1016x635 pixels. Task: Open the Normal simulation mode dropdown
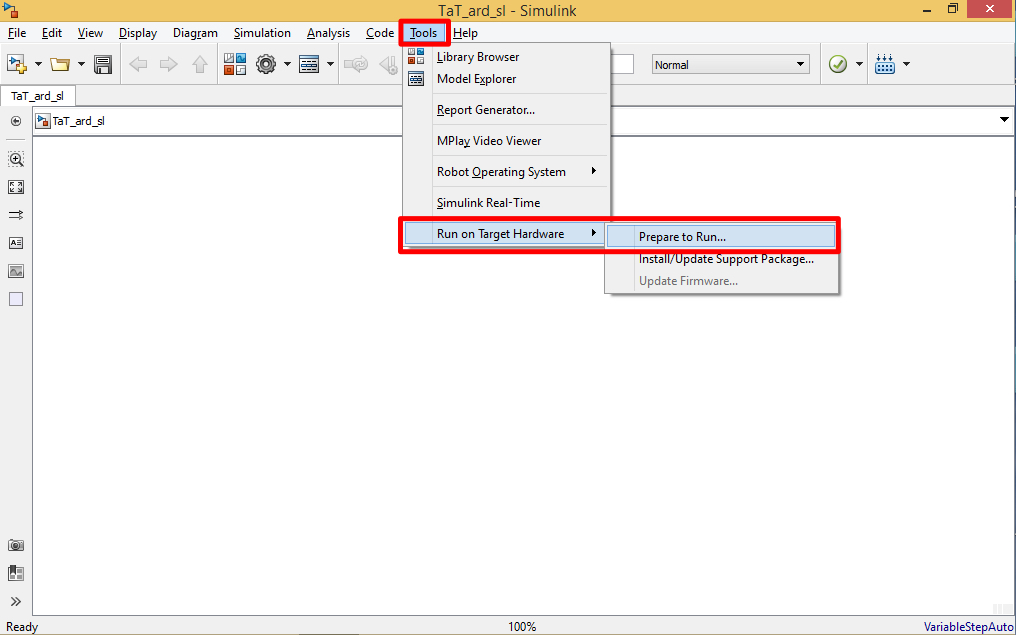[731, 64]
